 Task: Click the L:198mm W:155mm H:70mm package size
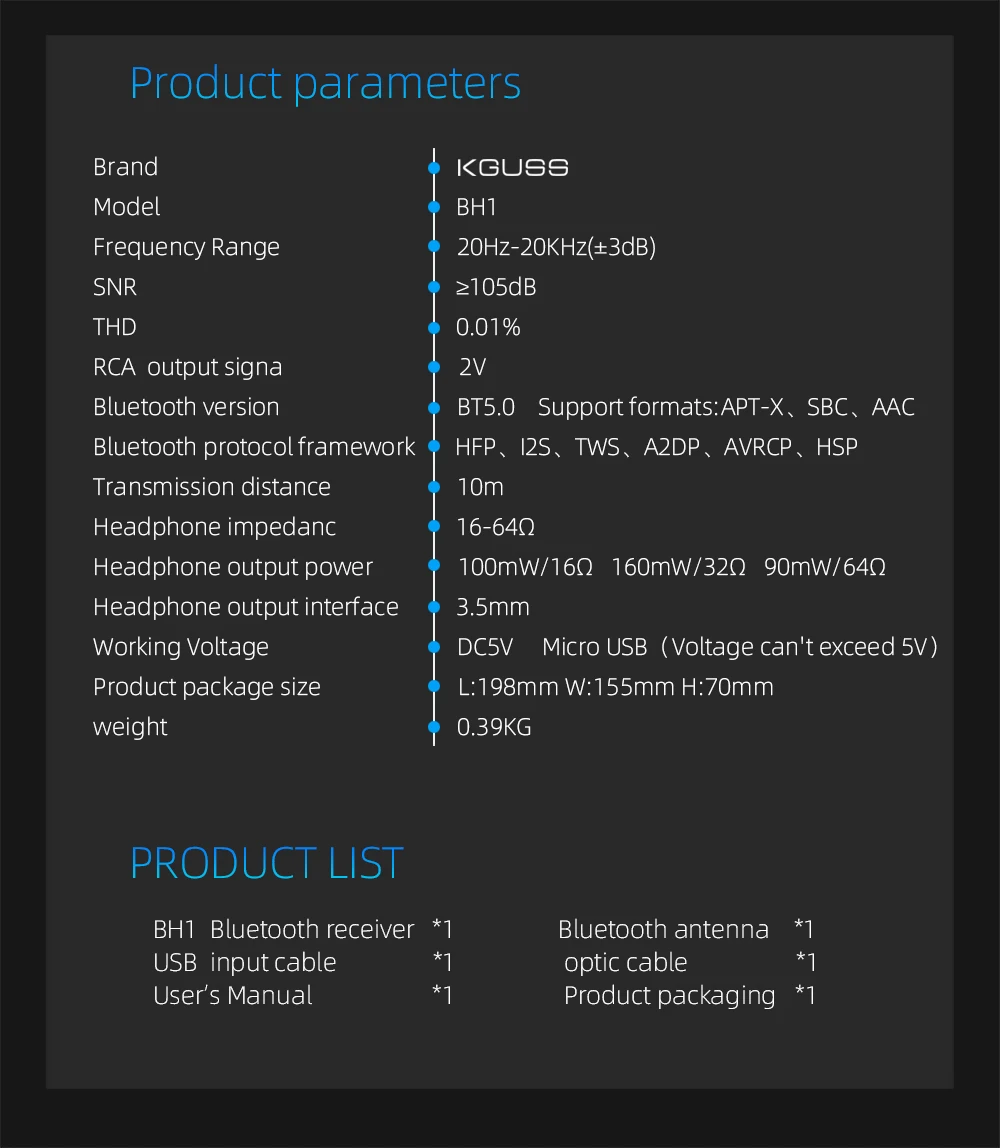pos(615,687)
